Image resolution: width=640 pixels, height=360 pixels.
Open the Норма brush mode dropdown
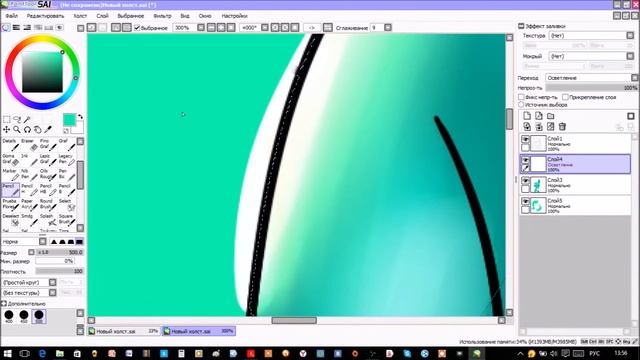[24, 242]
